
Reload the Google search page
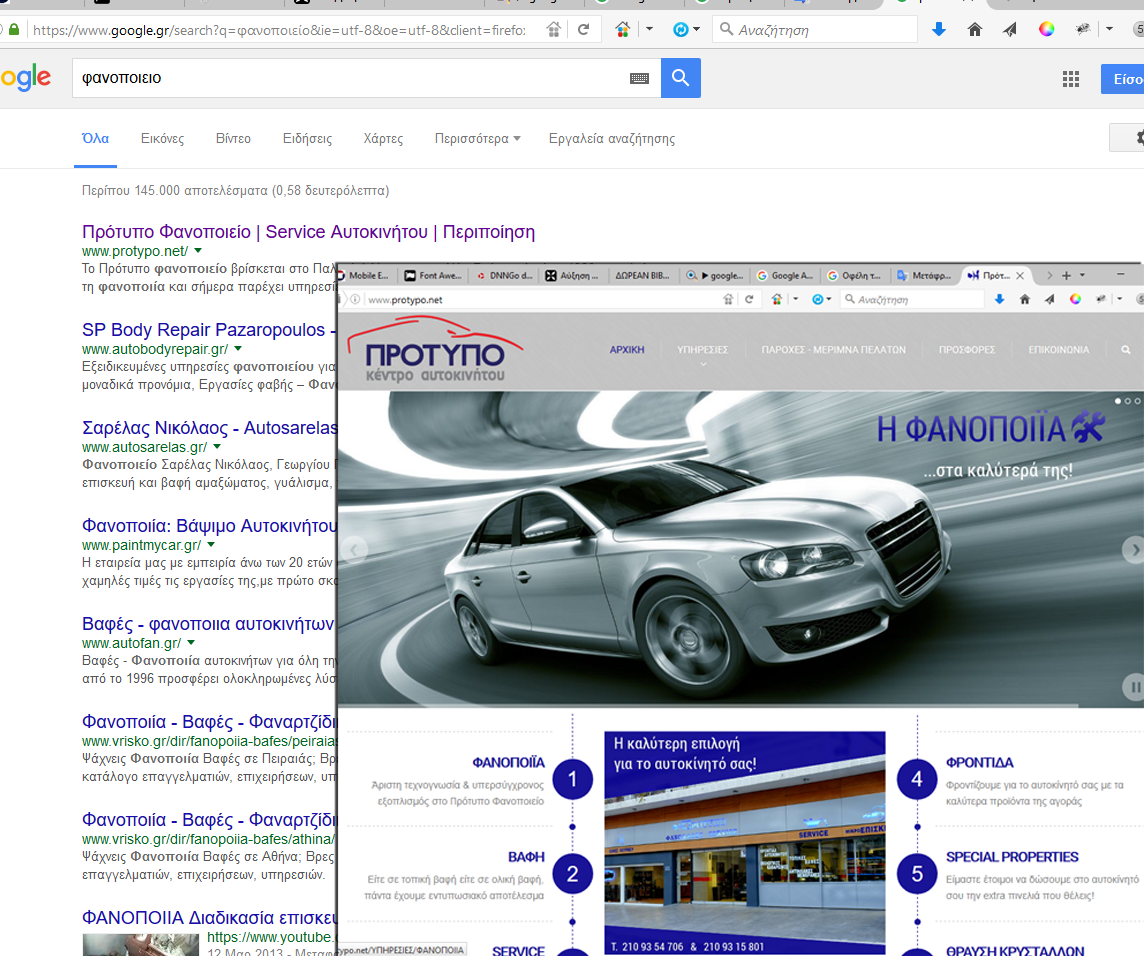(583, 30)
